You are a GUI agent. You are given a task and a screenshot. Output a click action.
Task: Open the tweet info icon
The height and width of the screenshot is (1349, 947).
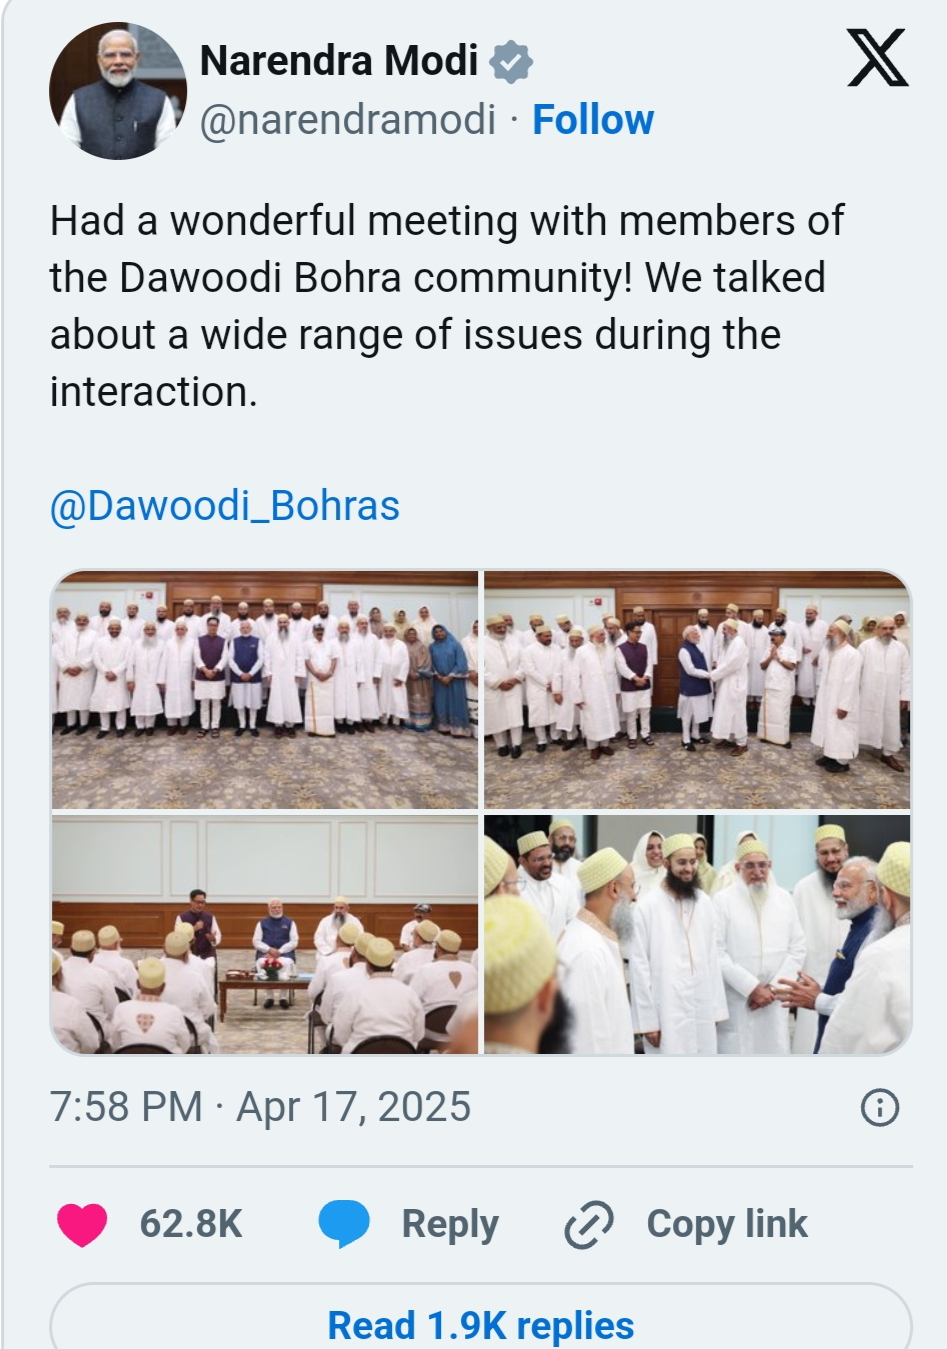pyautogui.click(x=880, y=1108)
